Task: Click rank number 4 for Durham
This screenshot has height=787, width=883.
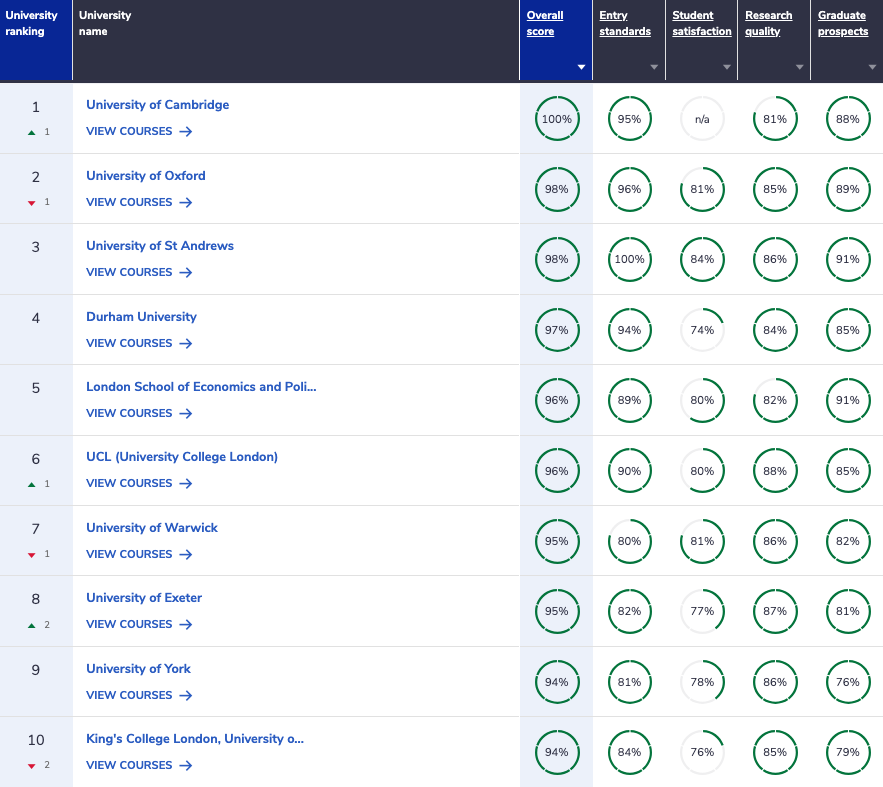Action: [x=35, y=318]
